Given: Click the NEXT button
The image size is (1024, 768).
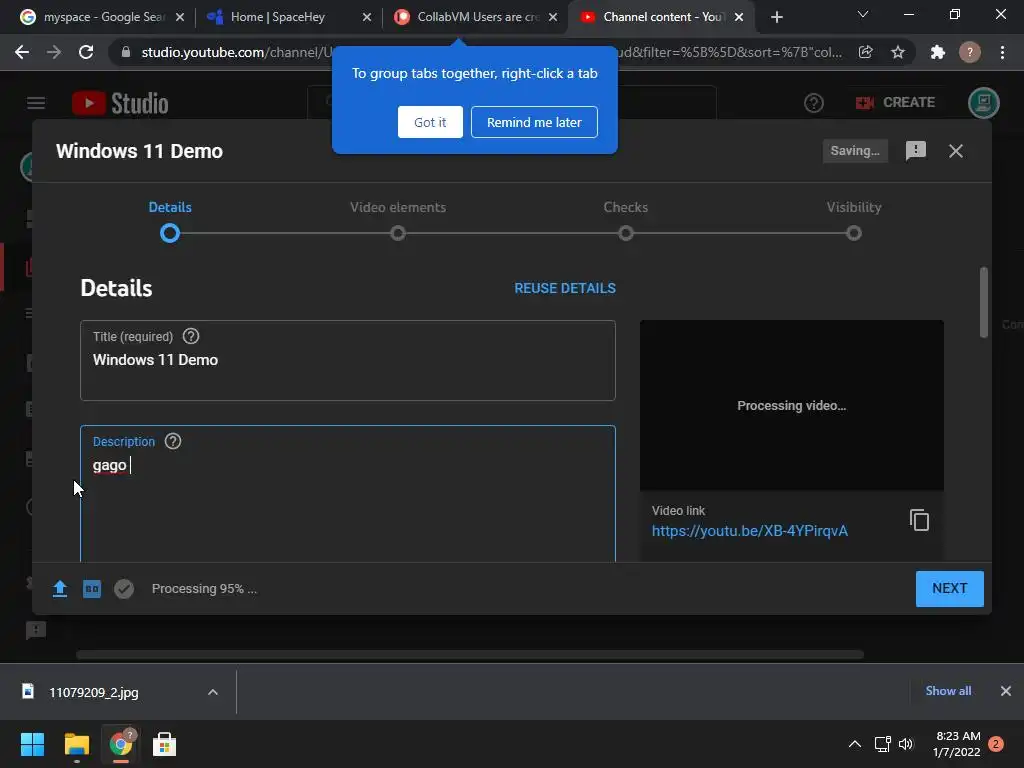Looking at the screenshot, I should tap(950, 589).
